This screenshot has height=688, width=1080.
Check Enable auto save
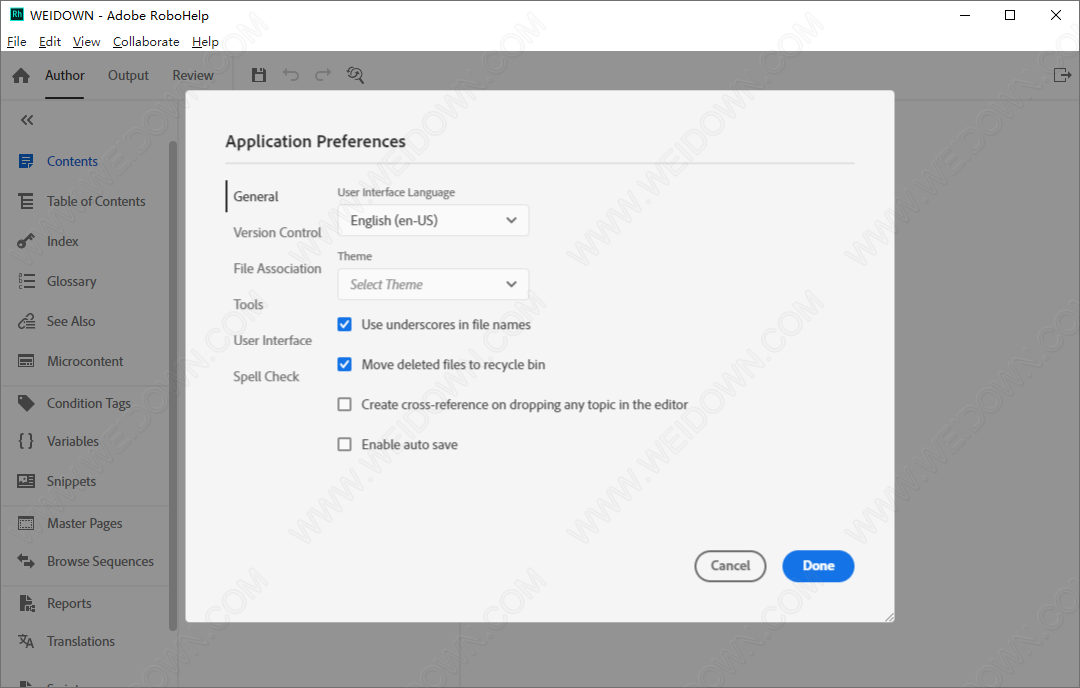(344, 444)
